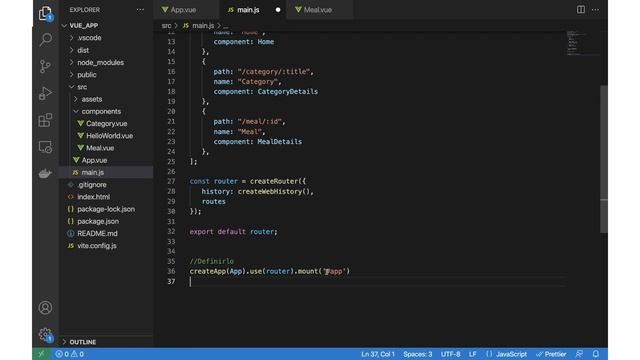
Task: Open errors and warnings count in status bar
Action: (70, 354)
